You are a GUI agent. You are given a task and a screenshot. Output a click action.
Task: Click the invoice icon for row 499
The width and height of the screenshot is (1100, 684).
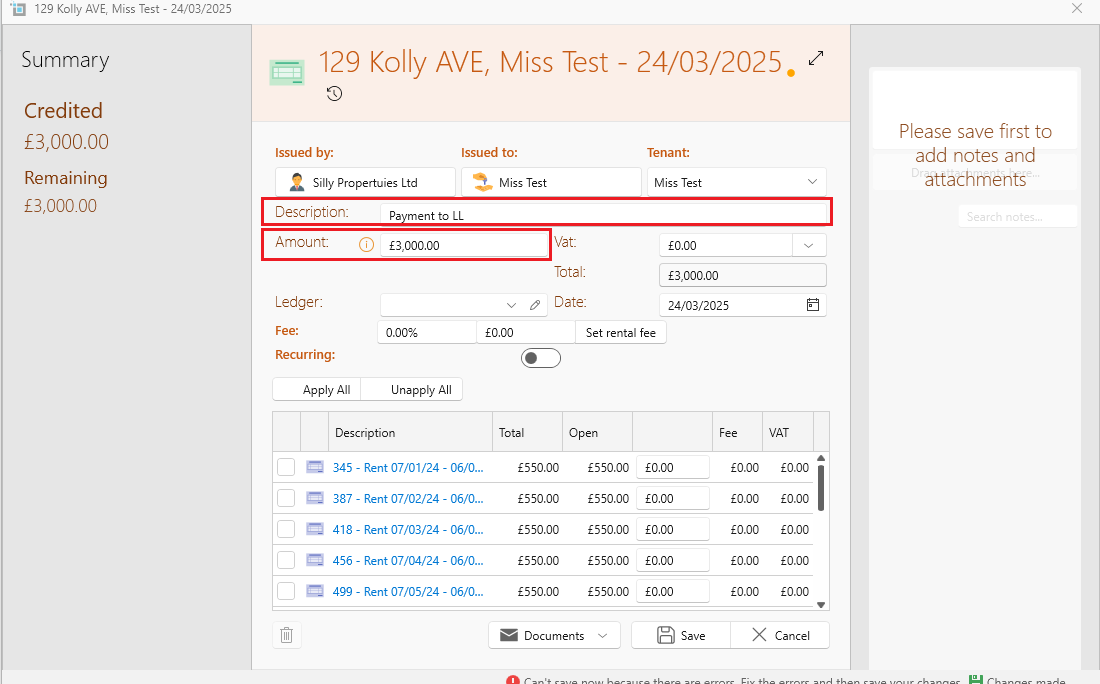tap(315, 591)
